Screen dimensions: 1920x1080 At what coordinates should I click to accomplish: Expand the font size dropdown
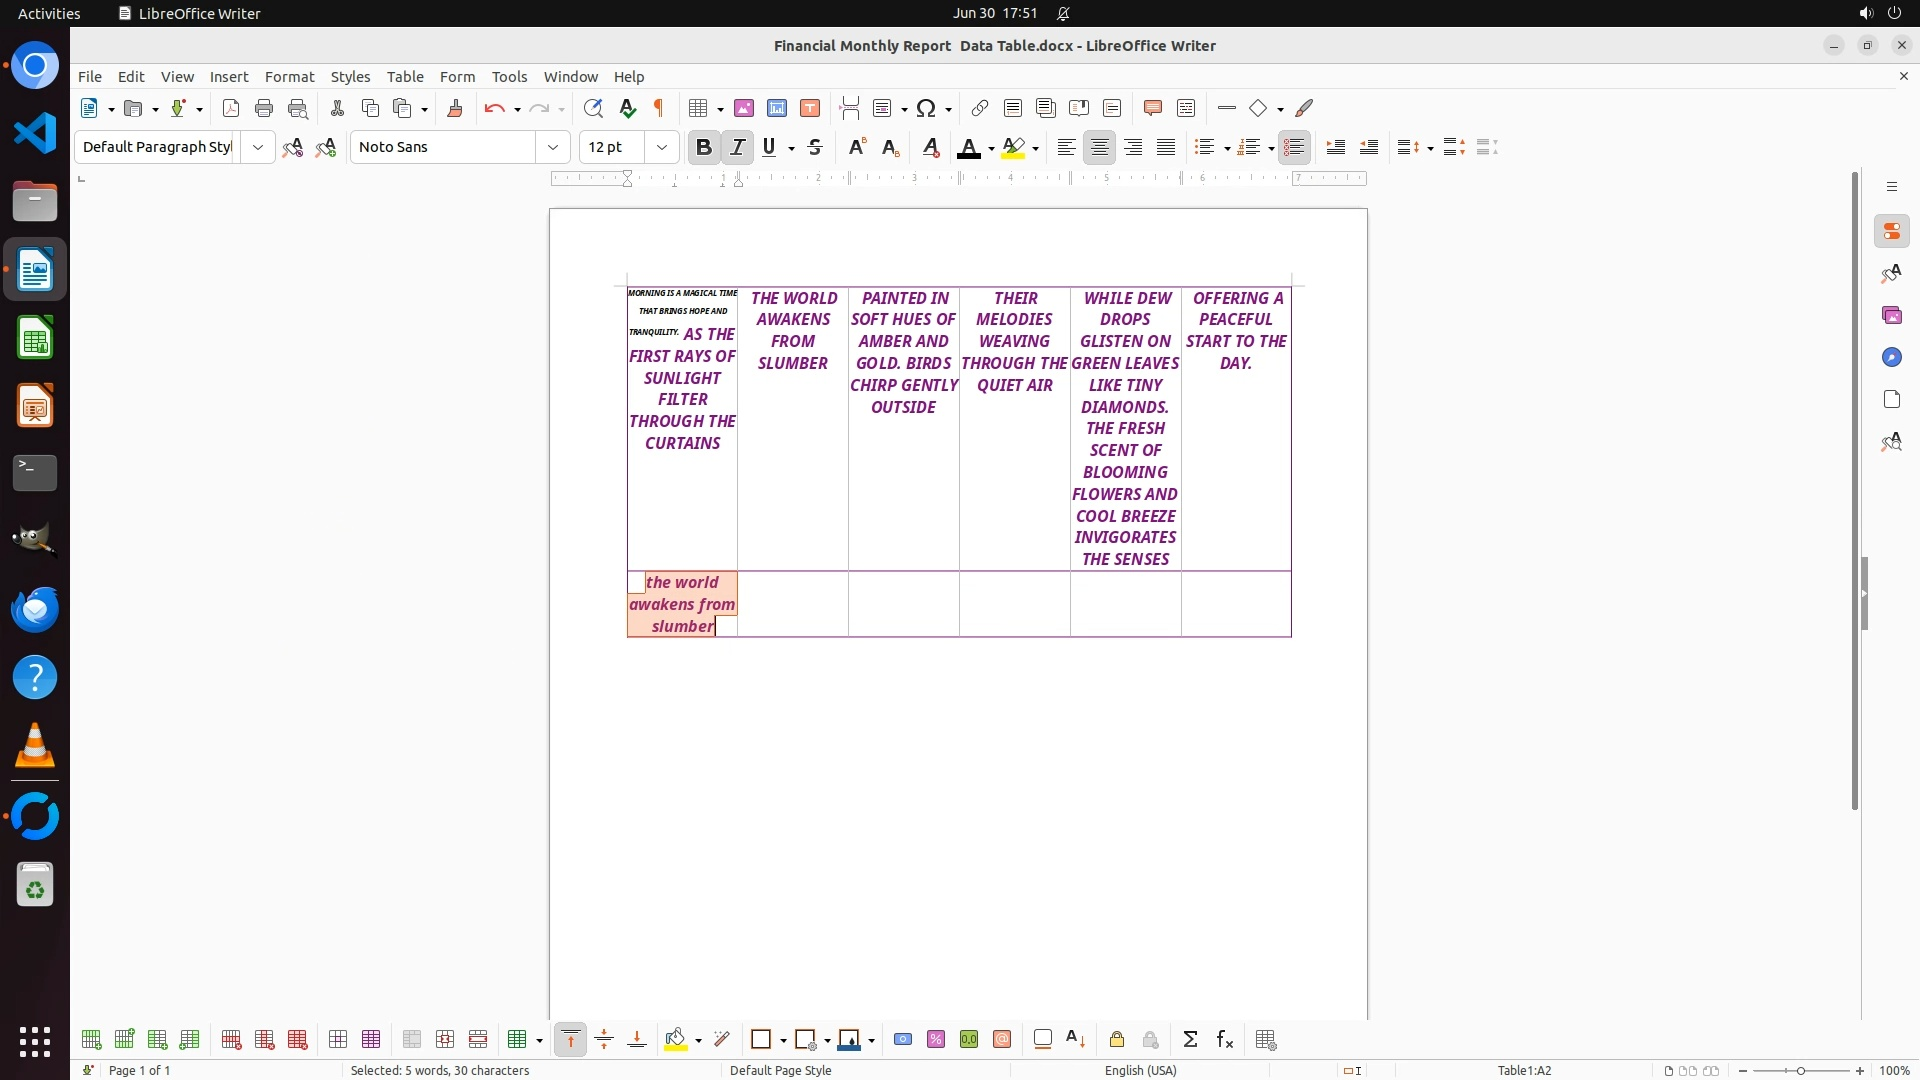pos(662,147)
